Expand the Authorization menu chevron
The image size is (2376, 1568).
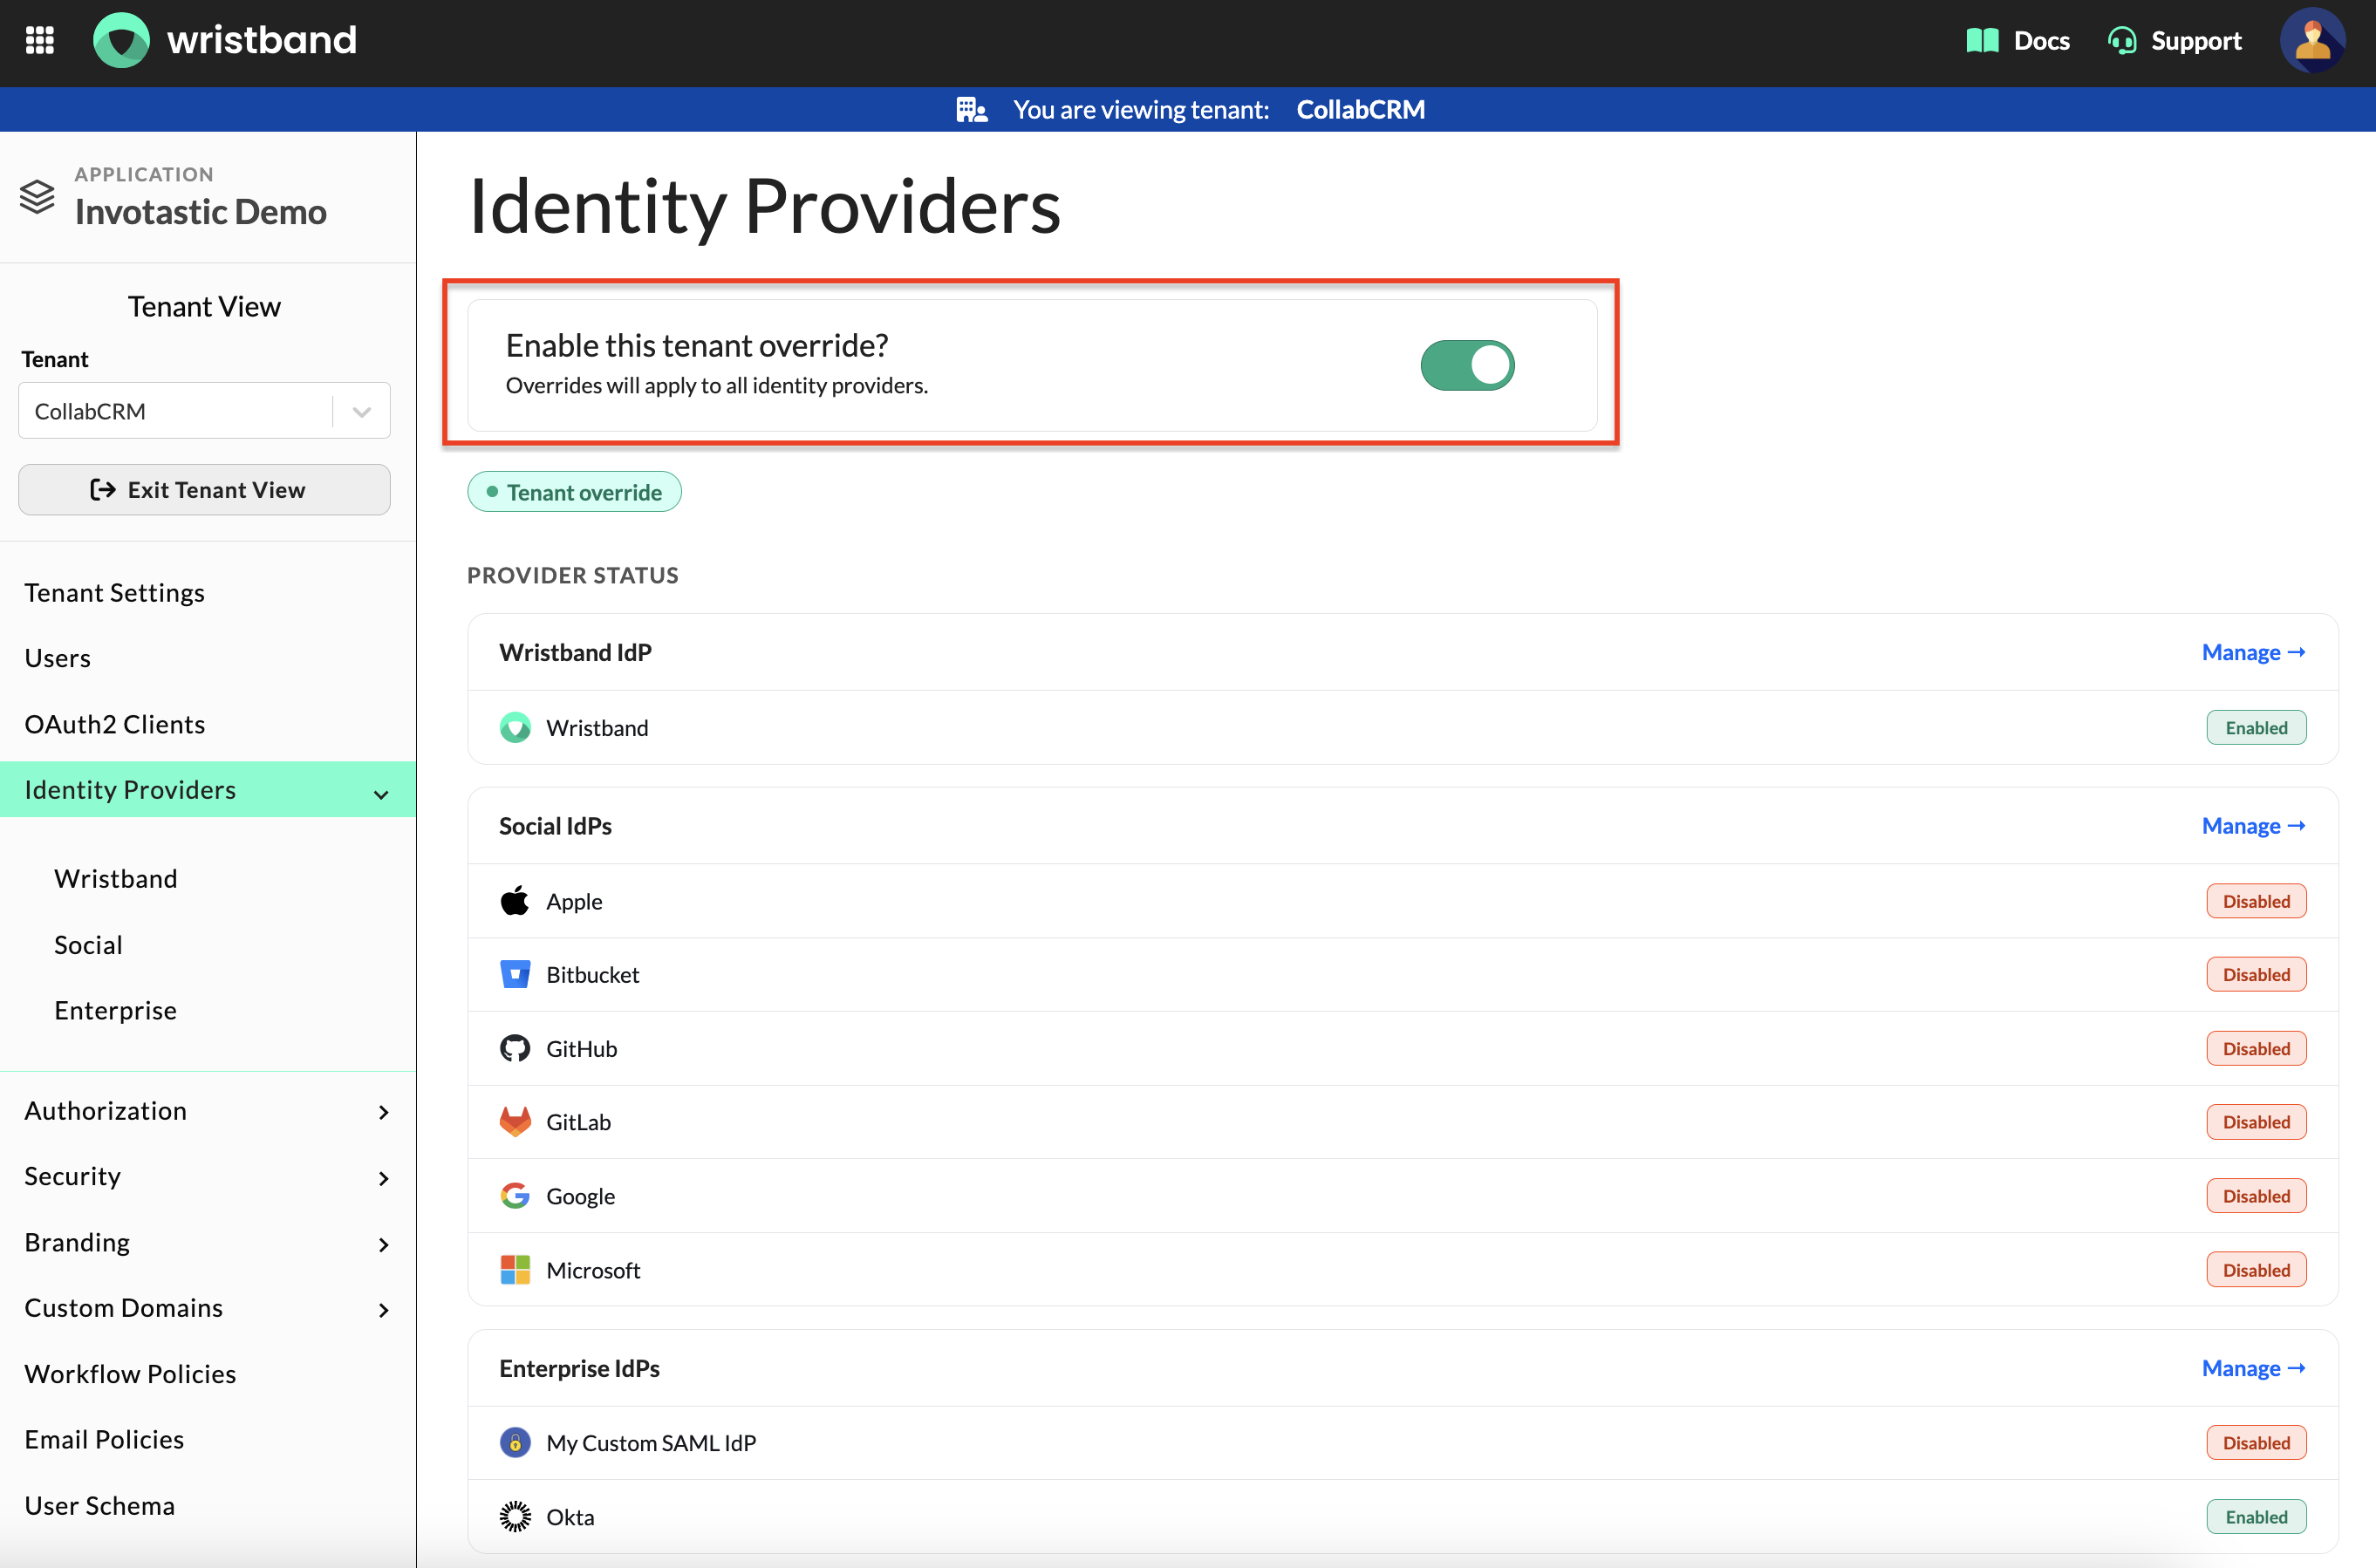click(x=383, y=1112)
